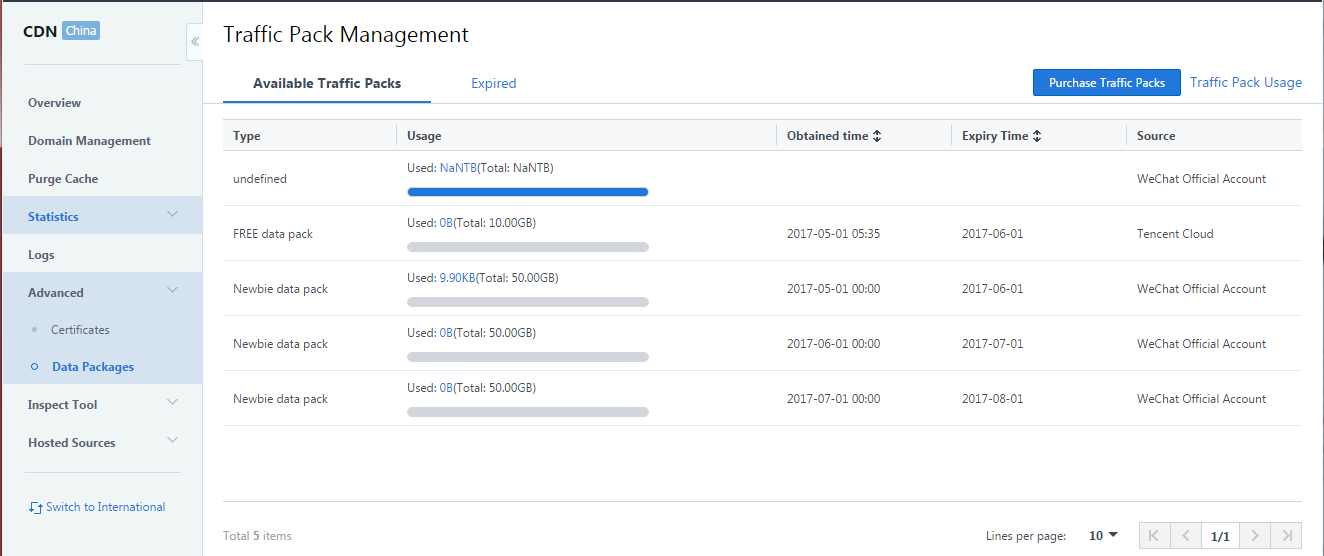Image resolution: width=1324 pixels, height=556 pixels.
Task: Go to next page arrow icon
Action: click(x=1255, y=536)
